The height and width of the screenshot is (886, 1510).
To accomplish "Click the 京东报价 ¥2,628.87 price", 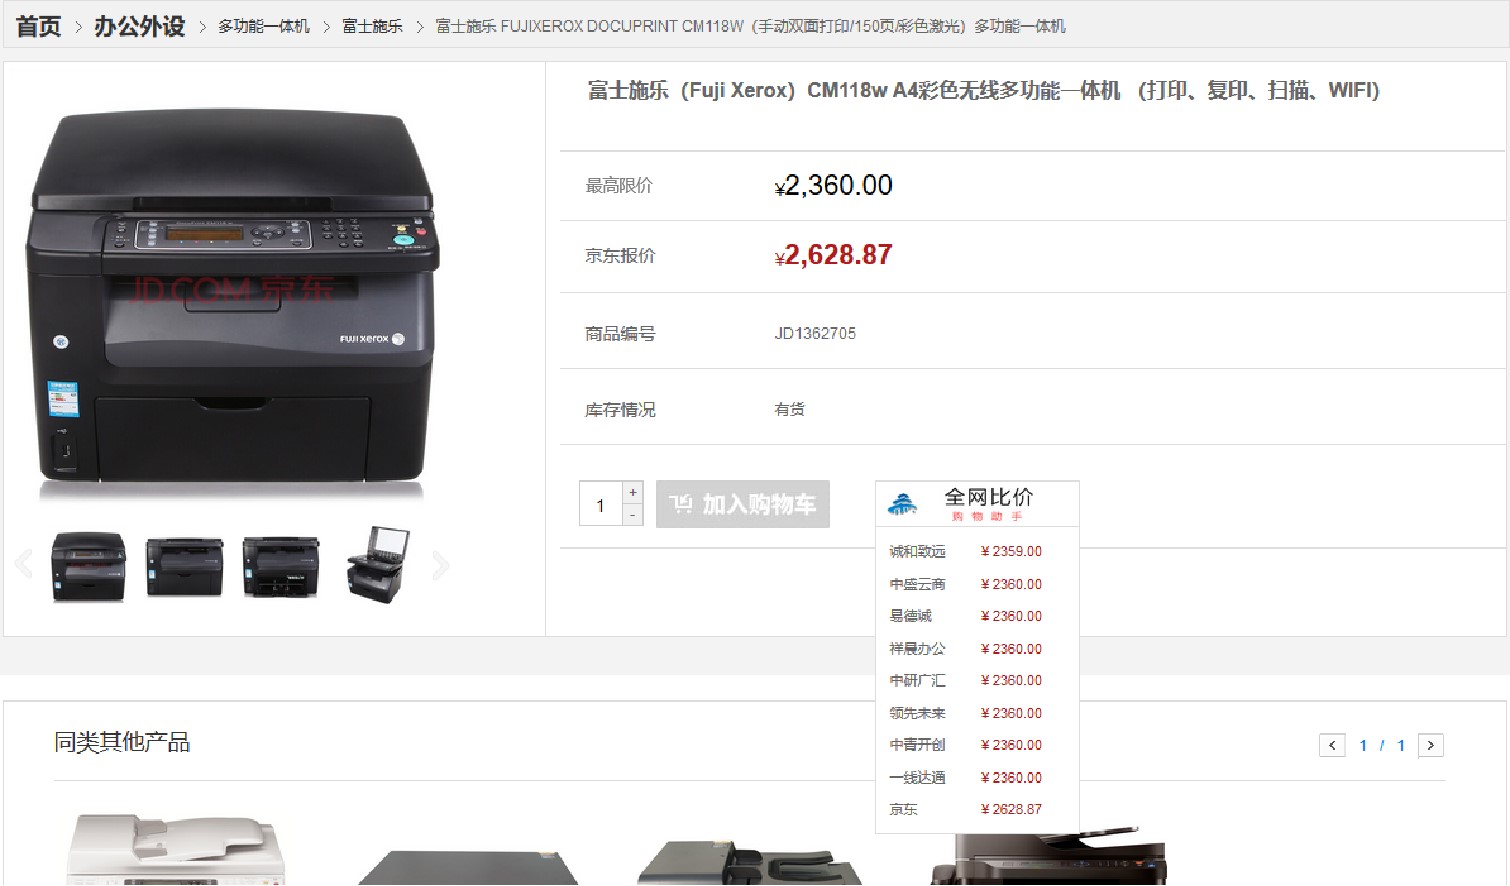I will (x=833, y=255).
